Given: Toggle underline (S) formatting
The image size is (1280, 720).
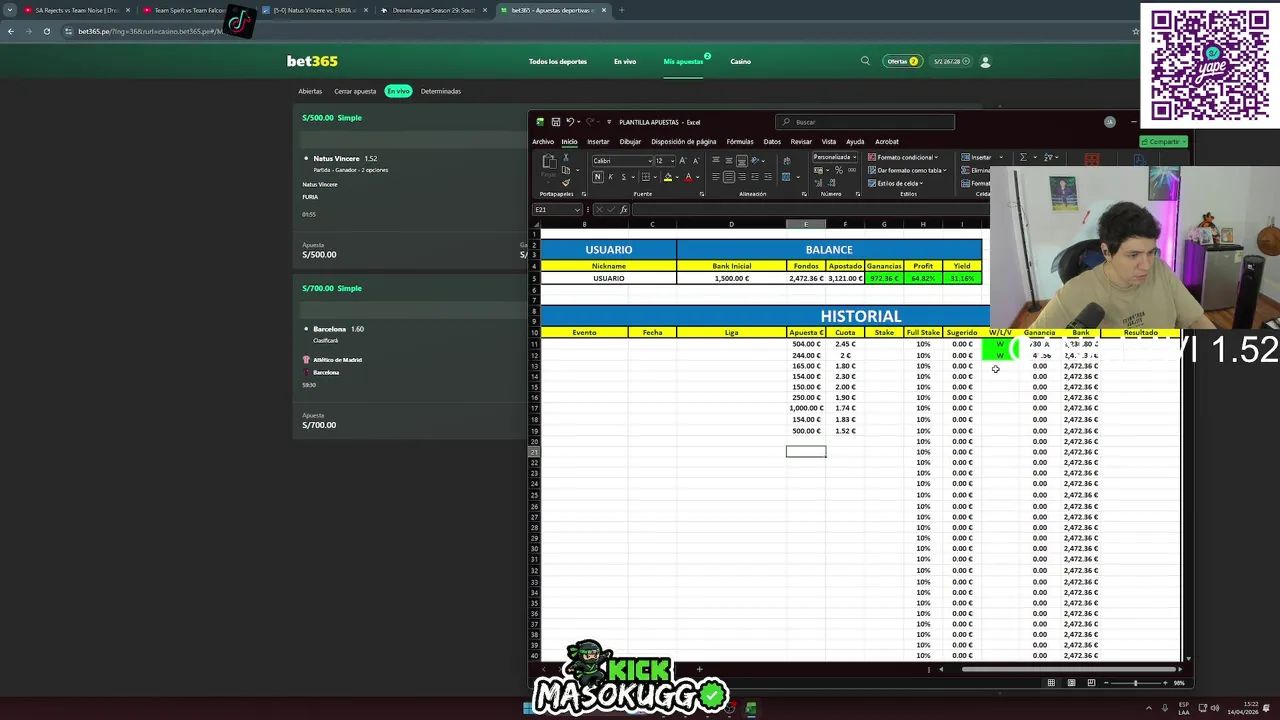Looking at the screenshot, I should (624, 177).
